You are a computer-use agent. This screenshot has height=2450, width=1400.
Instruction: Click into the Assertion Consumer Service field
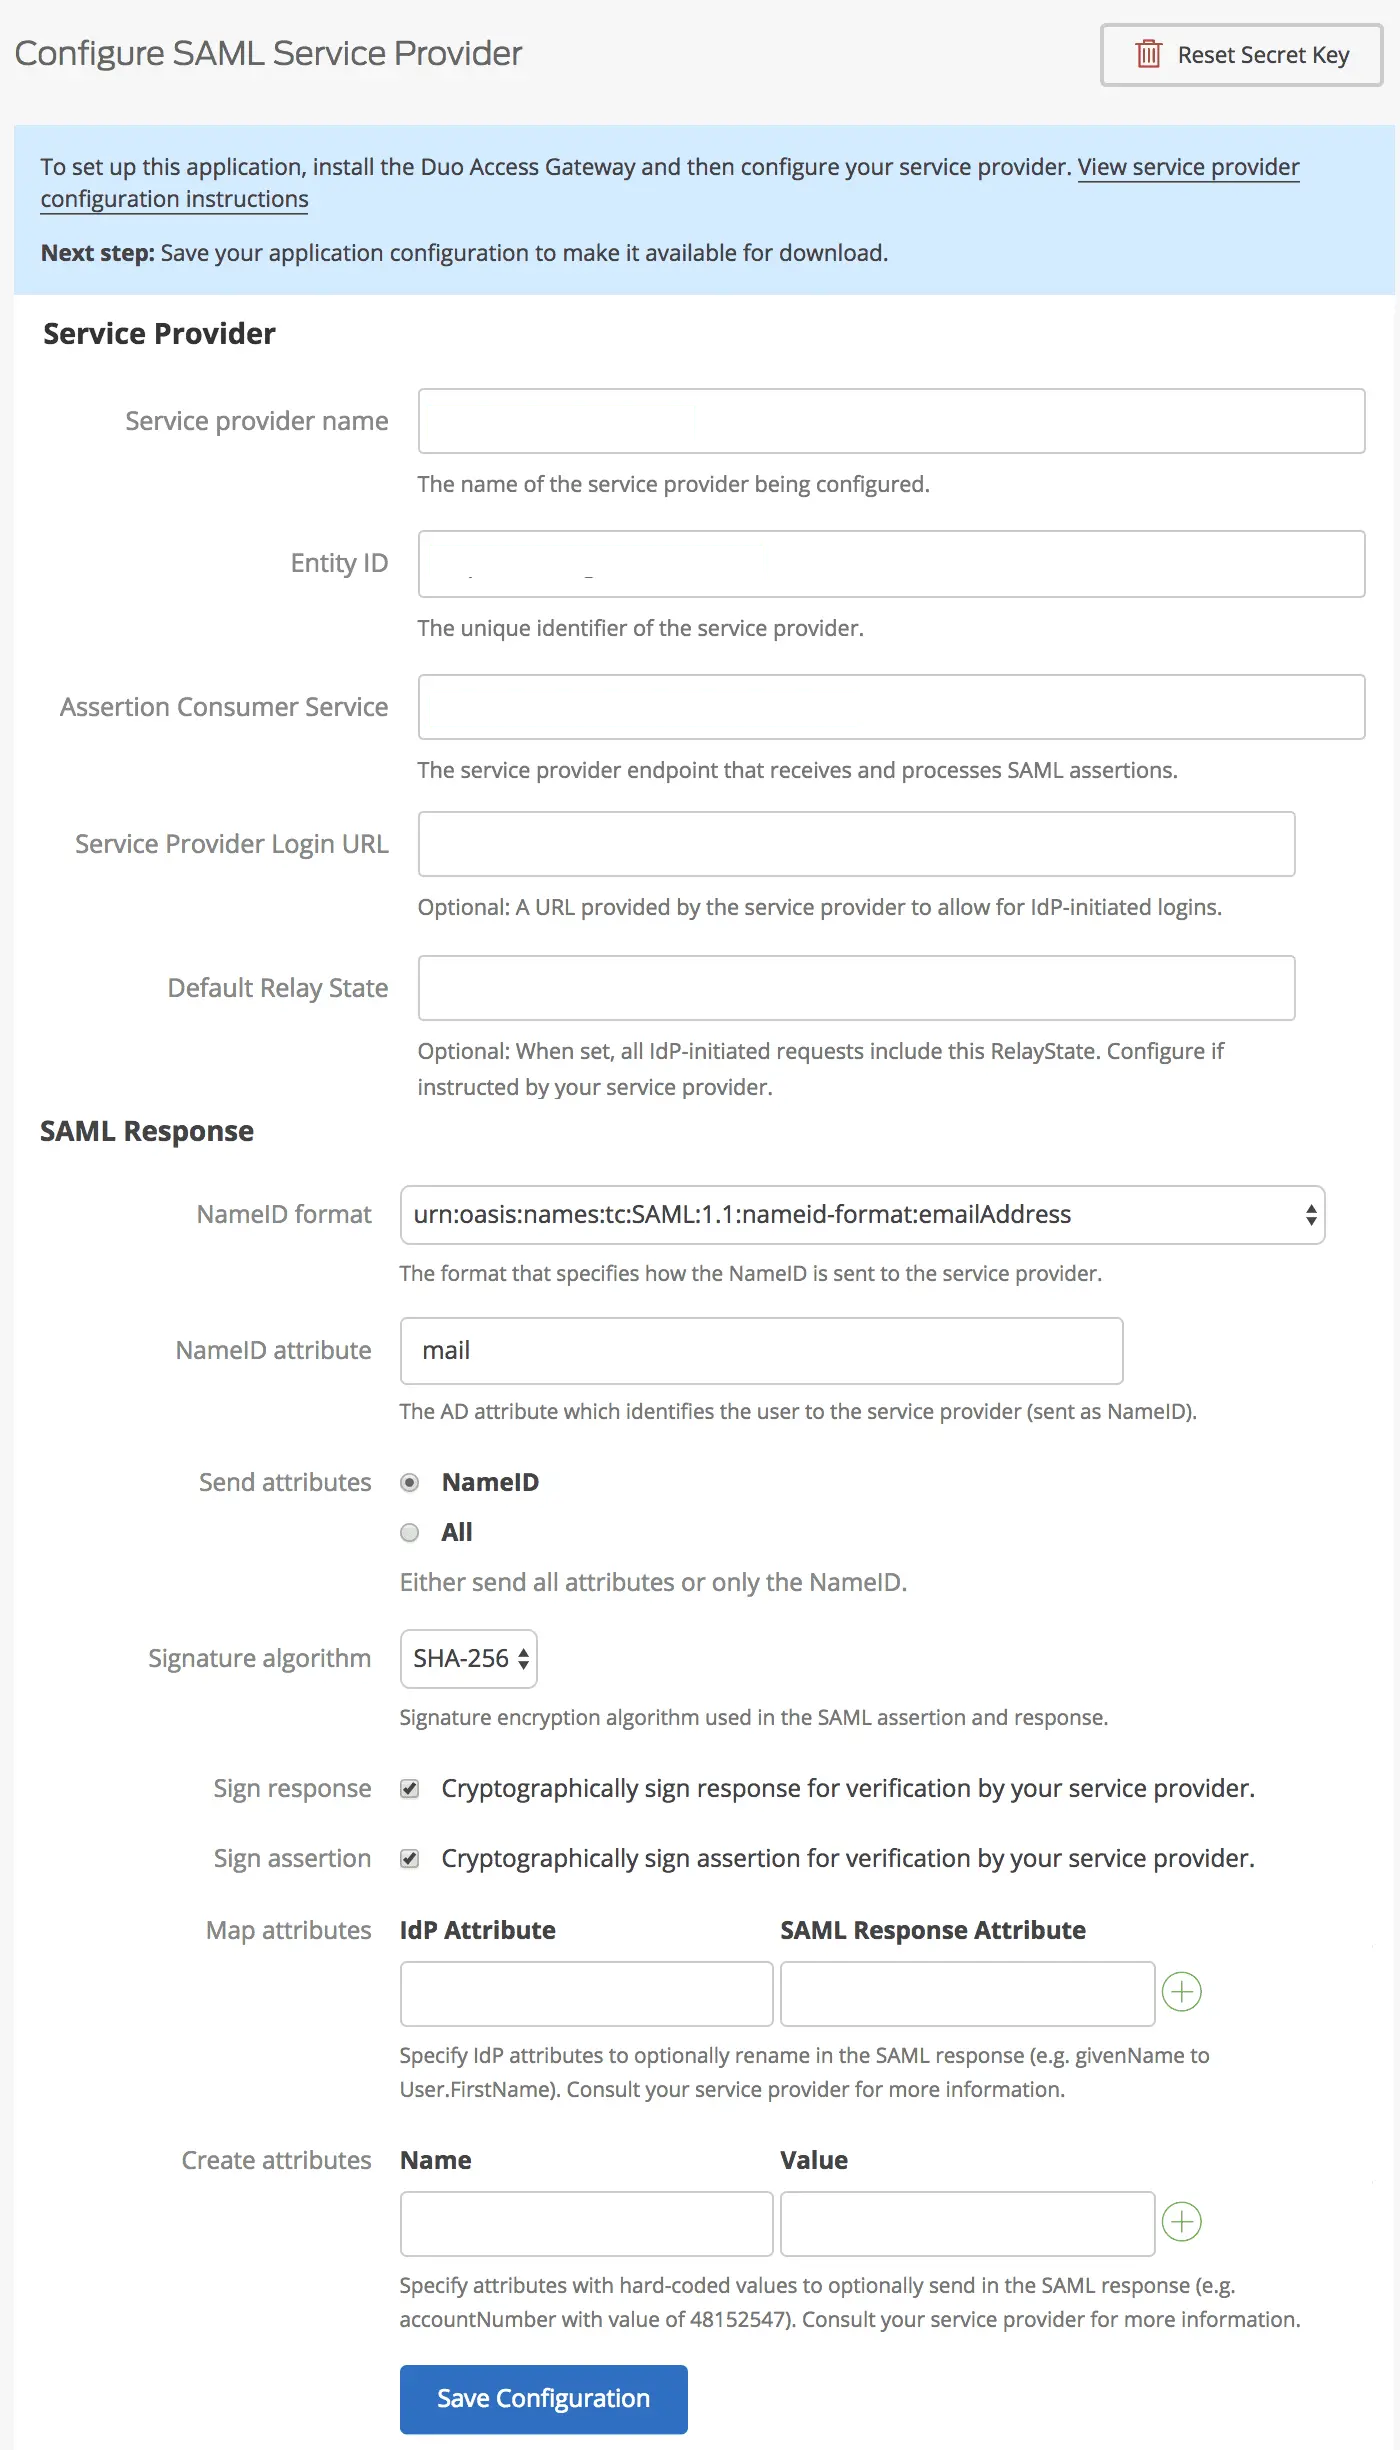892,707
